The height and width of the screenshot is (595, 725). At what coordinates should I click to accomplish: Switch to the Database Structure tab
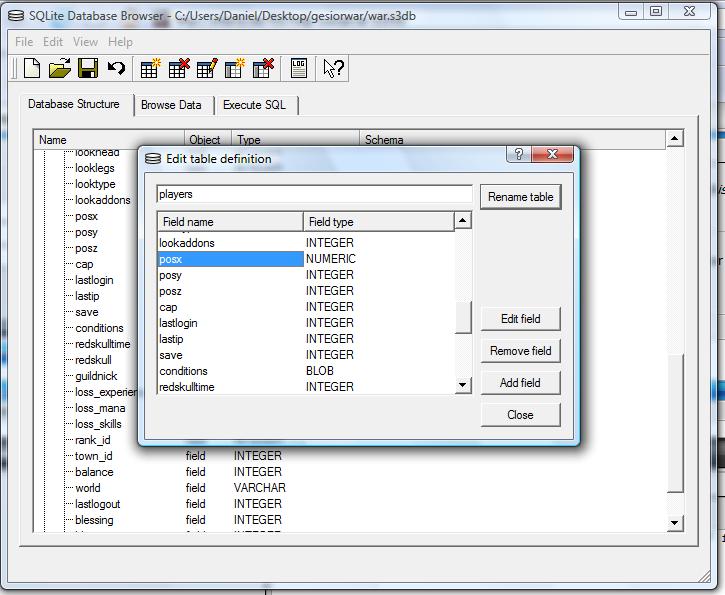click(x=74, y=104)
